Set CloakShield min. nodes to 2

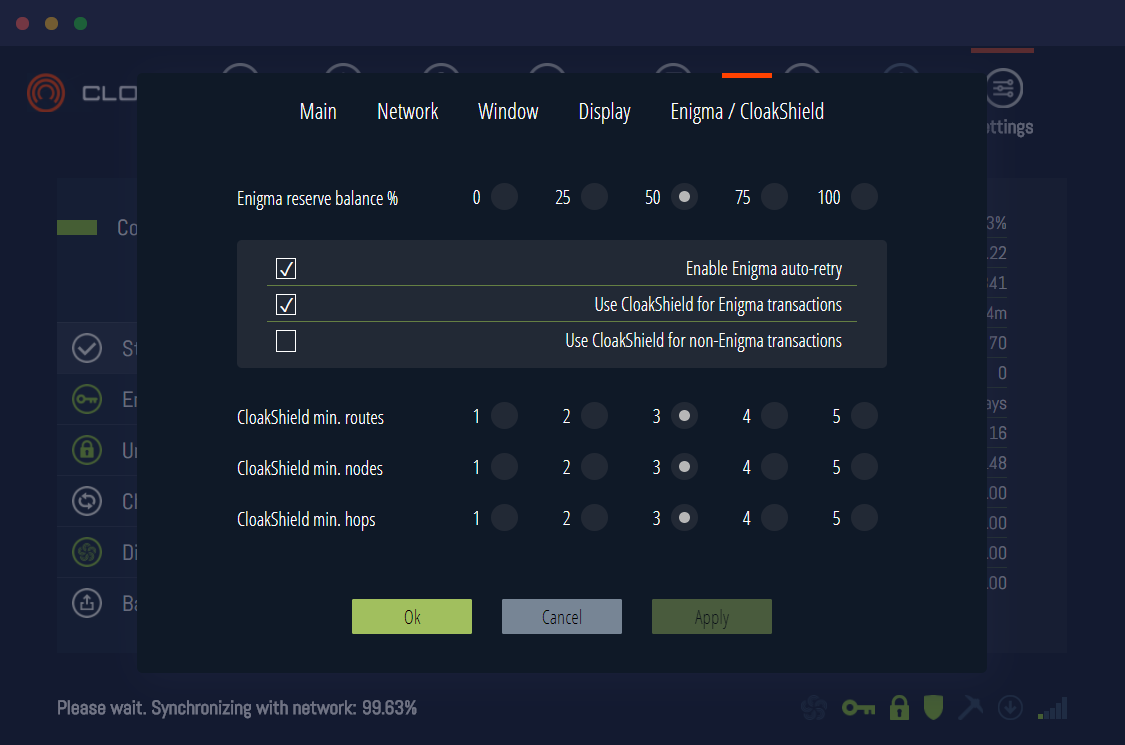[x=594, y=467]
